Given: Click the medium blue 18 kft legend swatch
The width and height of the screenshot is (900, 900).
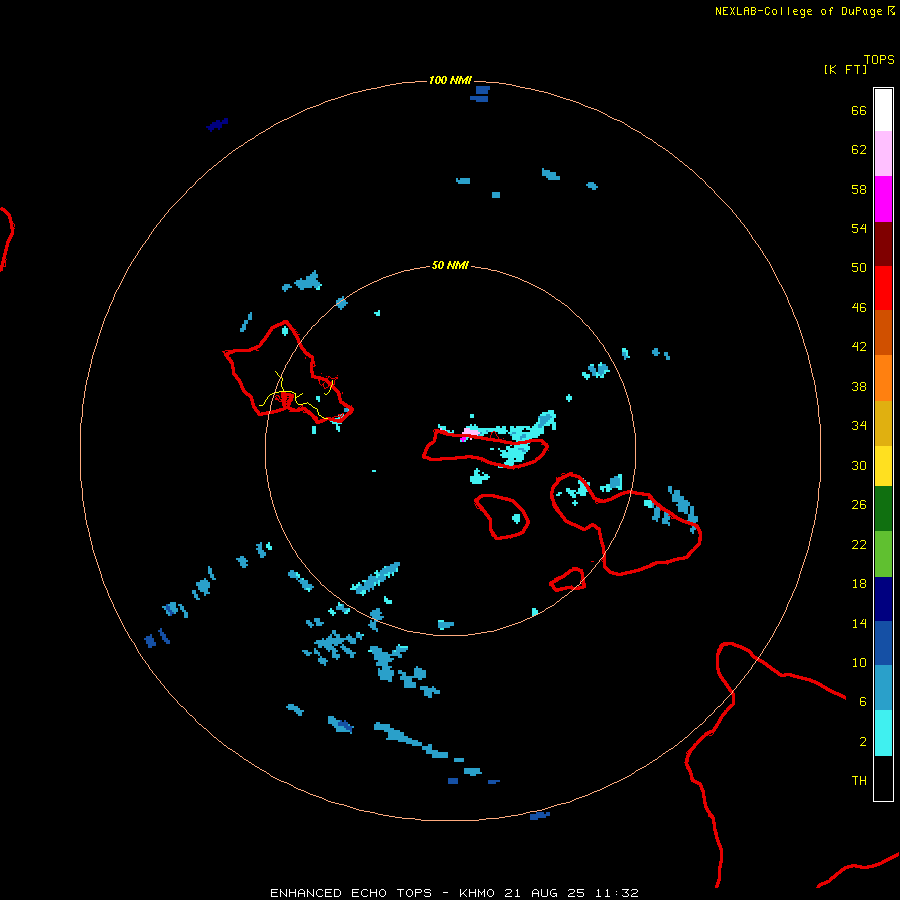Looking at the screenshot, I should (x=883, y=643).
